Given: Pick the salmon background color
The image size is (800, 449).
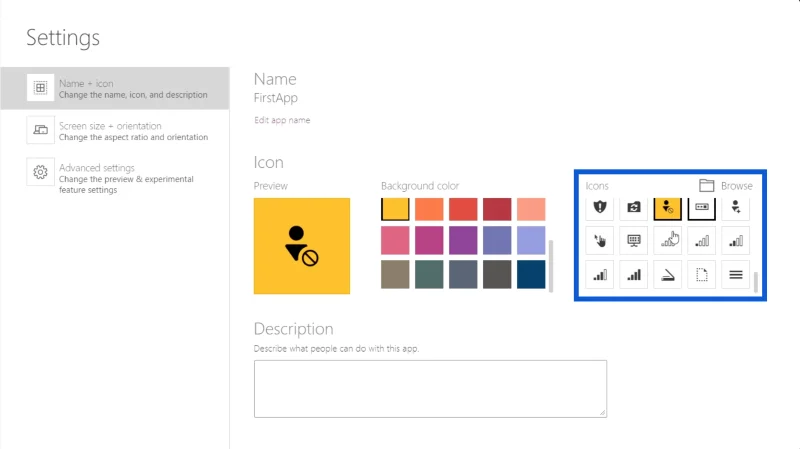Looking at the screenshot, I should point(531,209).
